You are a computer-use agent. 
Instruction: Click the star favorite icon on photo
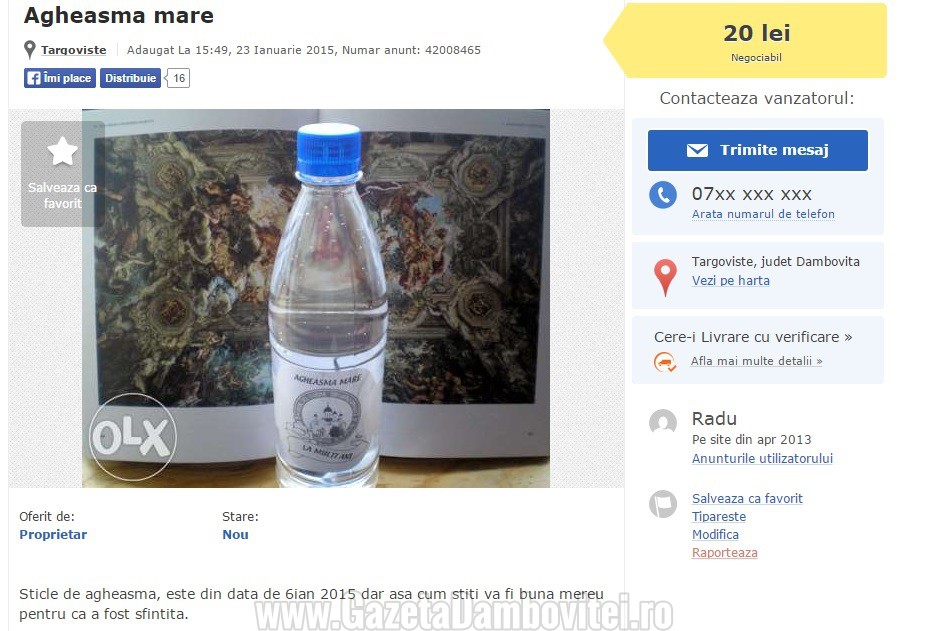62,151
